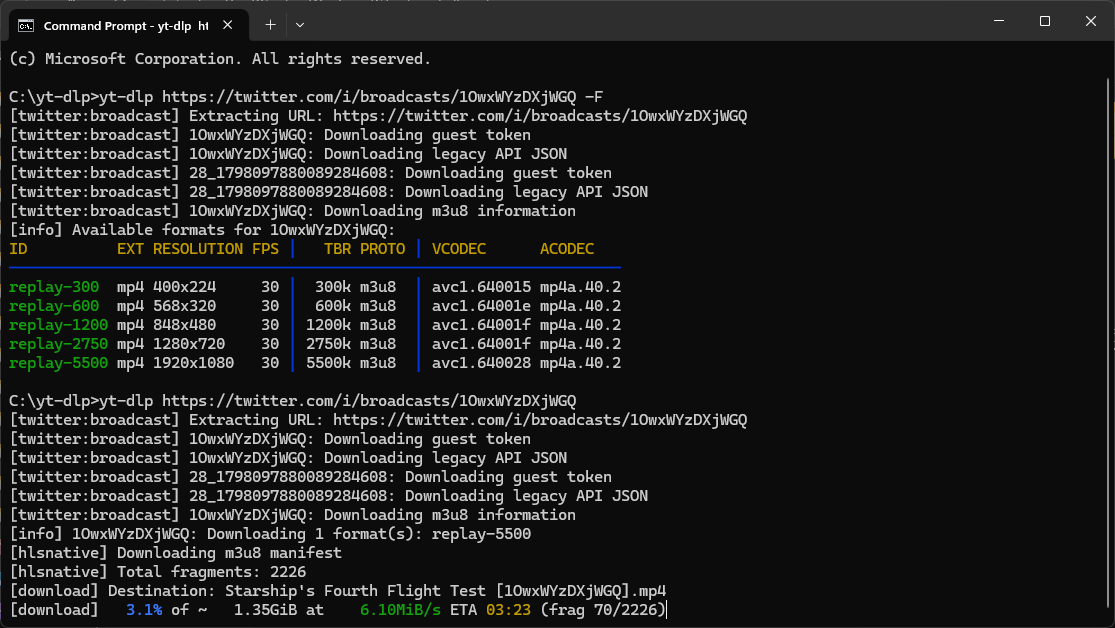Click the FPS column header

[265, 249]
